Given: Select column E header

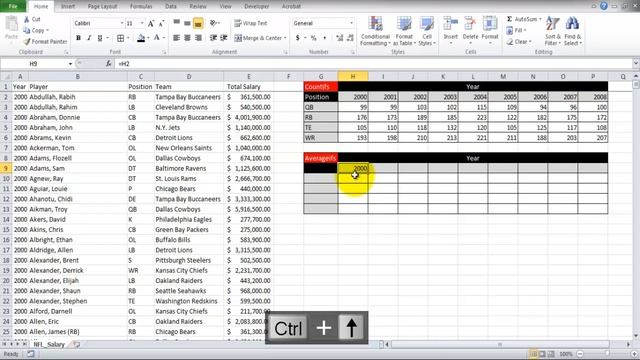Looking at the screenshot, I should click(x=249, y=76).
